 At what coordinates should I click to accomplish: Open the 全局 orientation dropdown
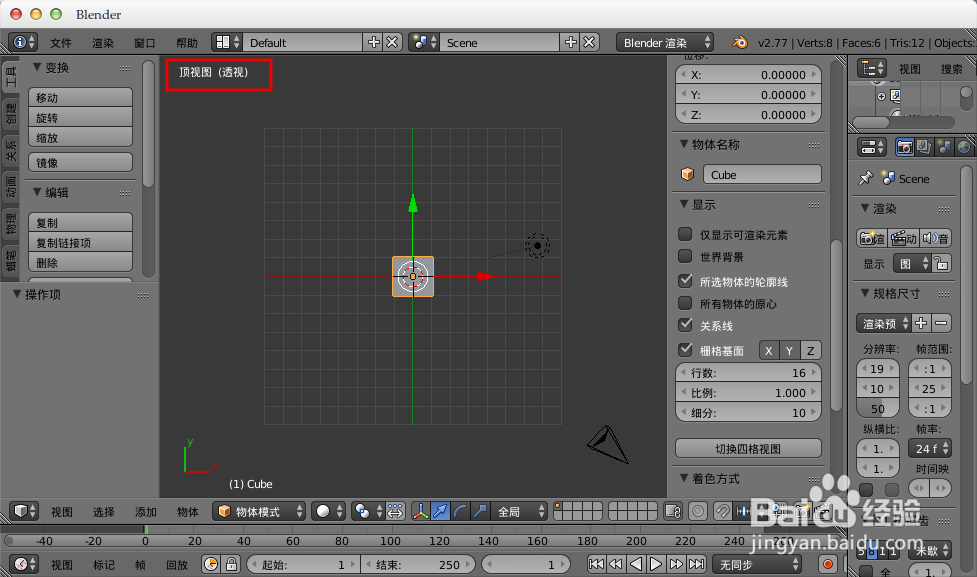click(x=518, y=512)
